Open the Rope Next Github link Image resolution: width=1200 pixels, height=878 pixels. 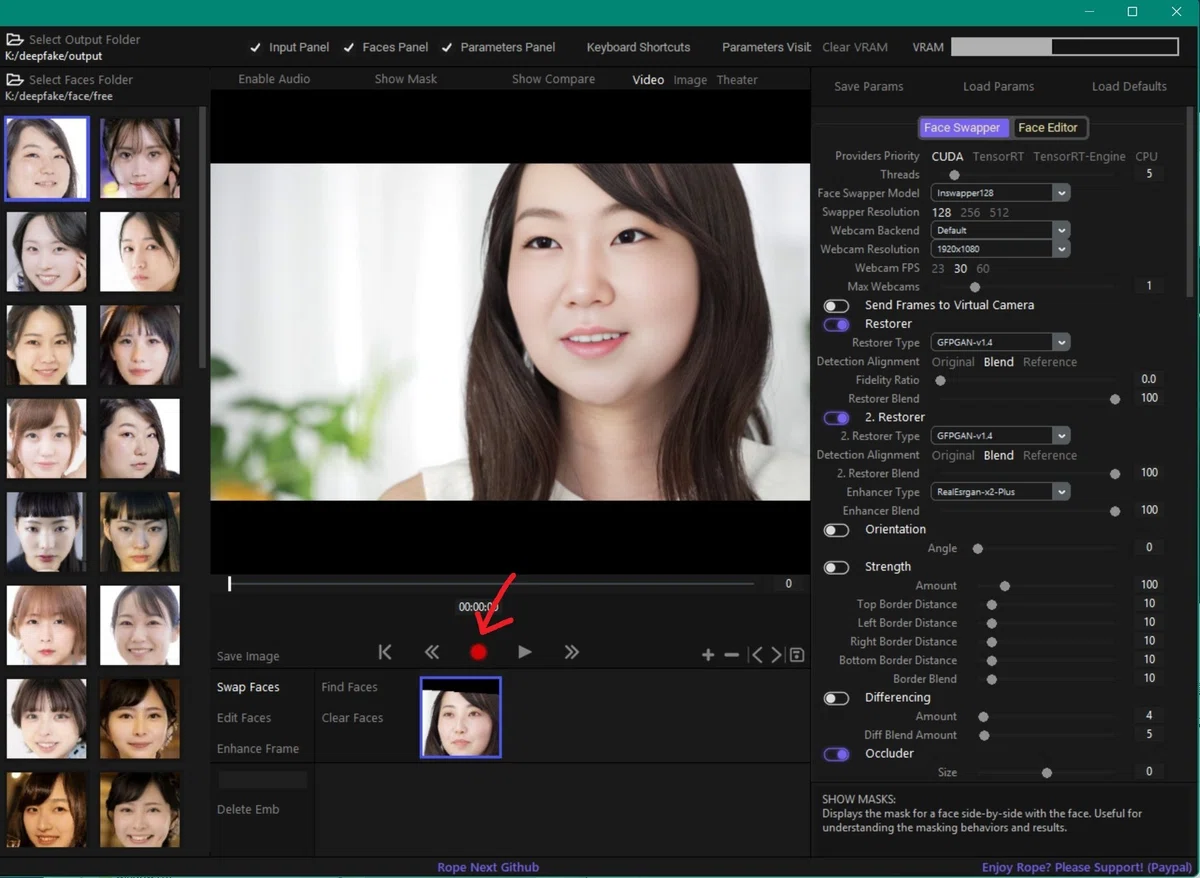pyautogui.click(x=488, y=867)
